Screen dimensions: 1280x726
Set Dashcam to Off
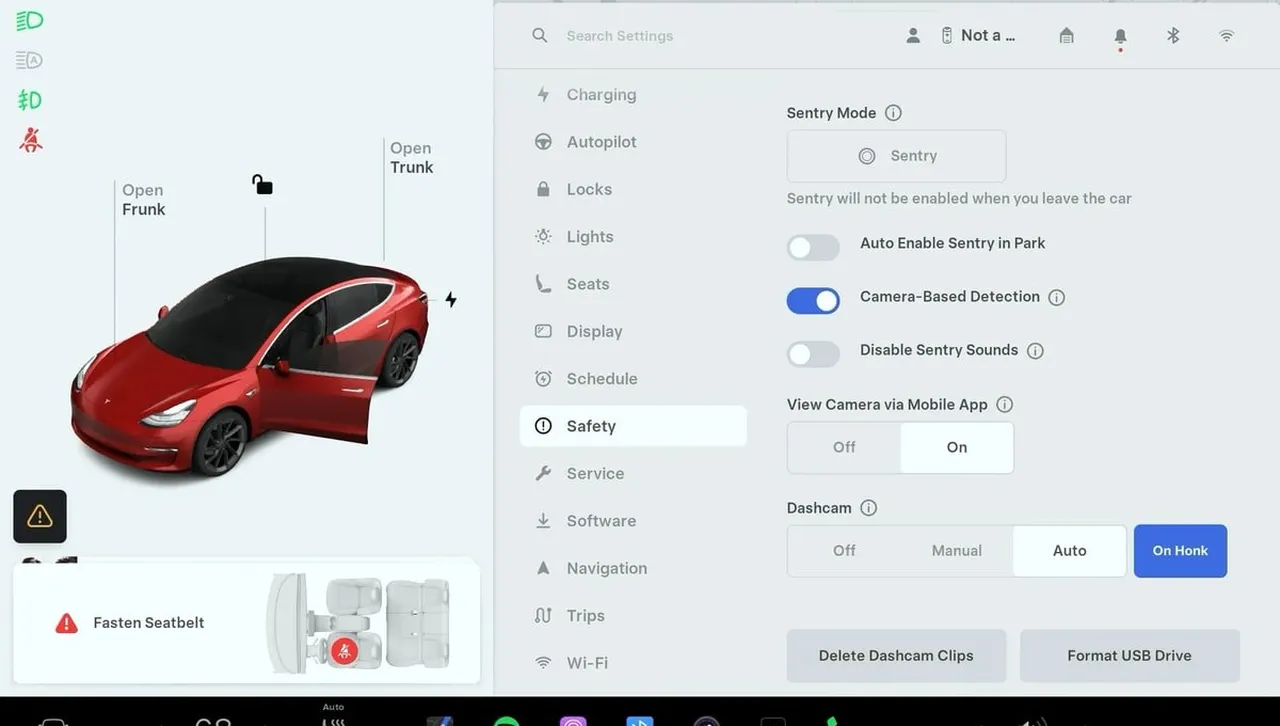point(844,551)
